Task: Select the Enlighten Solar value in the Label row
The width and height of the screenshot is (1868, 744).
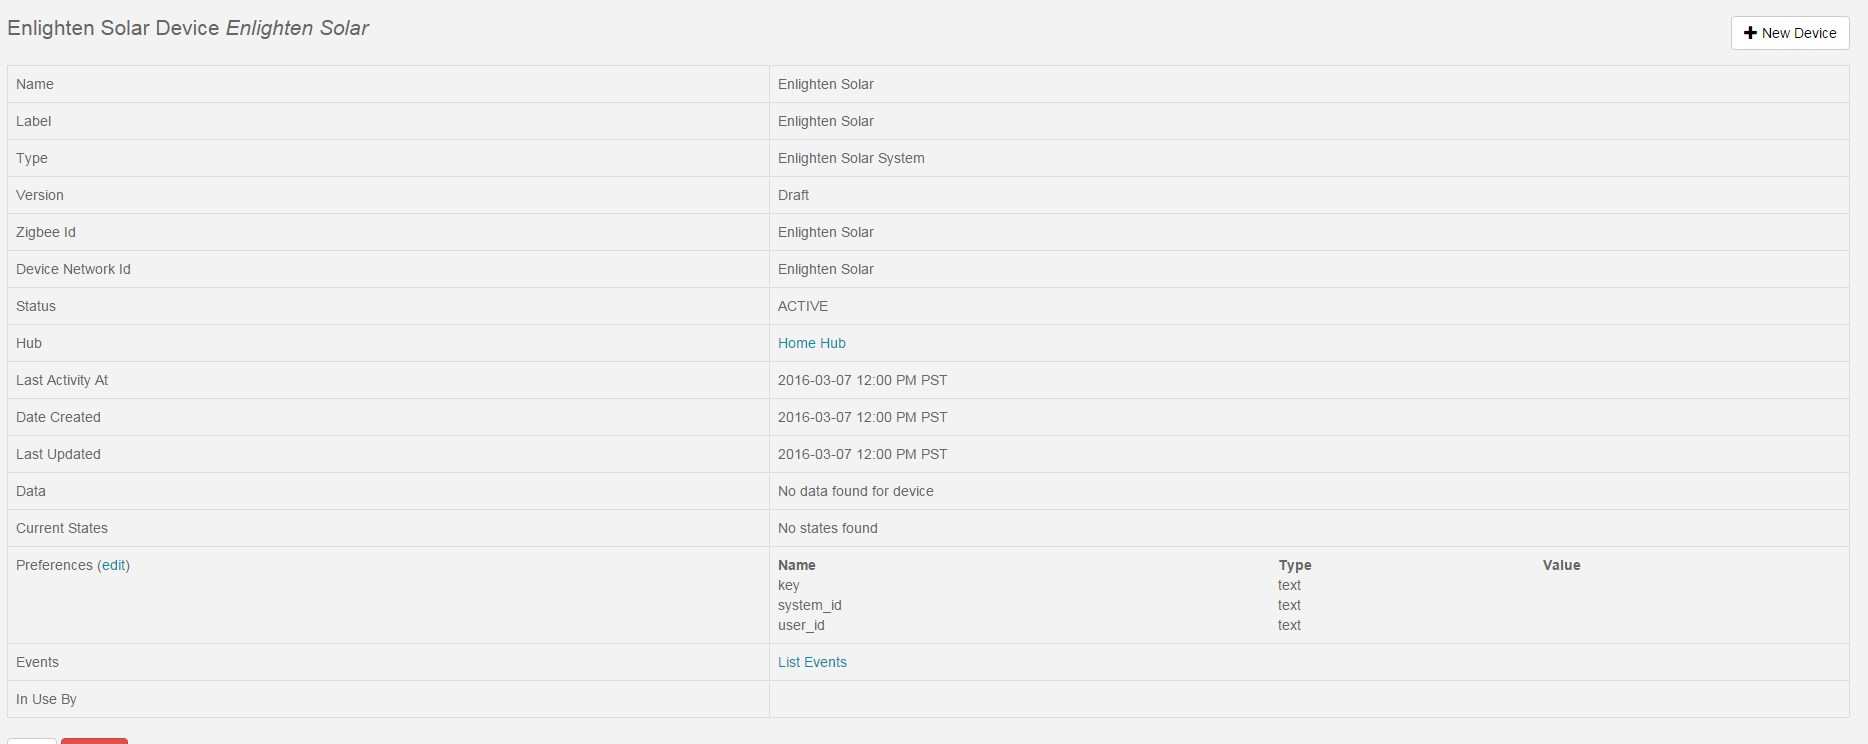Action: pyautogui.click(x=826, y=121)
